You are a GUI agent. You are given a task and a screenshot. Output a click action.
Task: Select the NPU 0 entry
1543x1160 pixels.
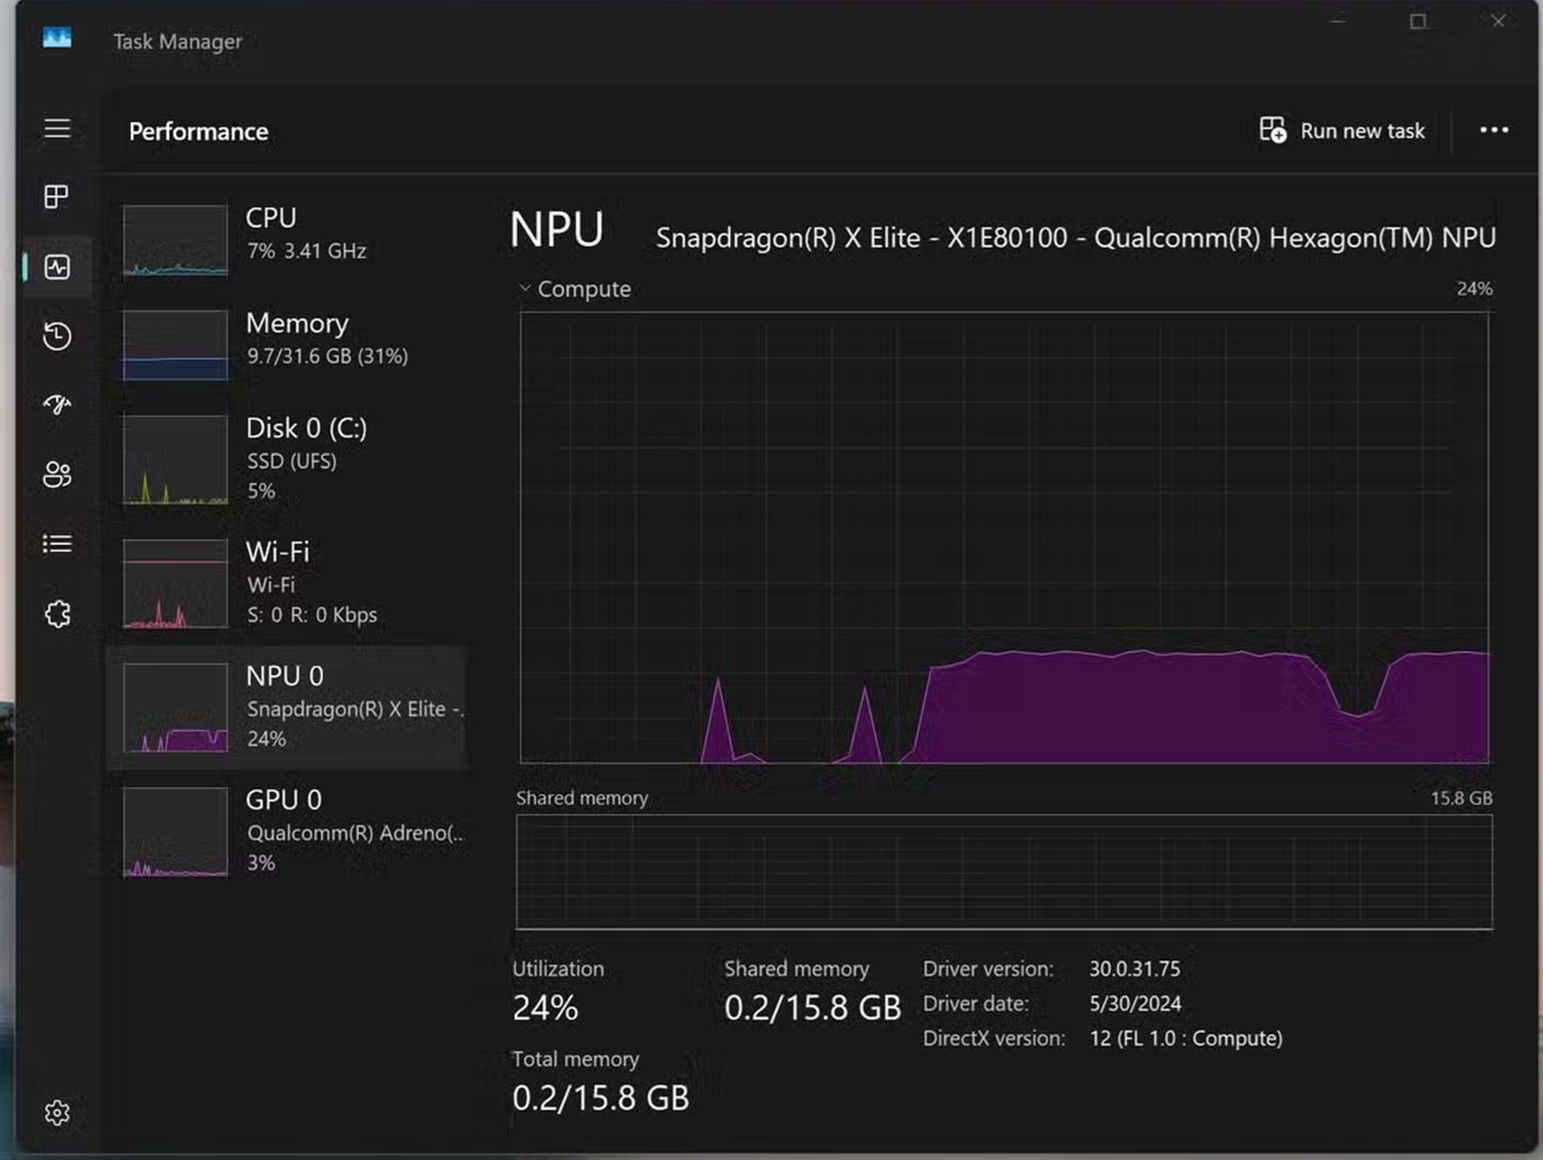pos(287,708)
